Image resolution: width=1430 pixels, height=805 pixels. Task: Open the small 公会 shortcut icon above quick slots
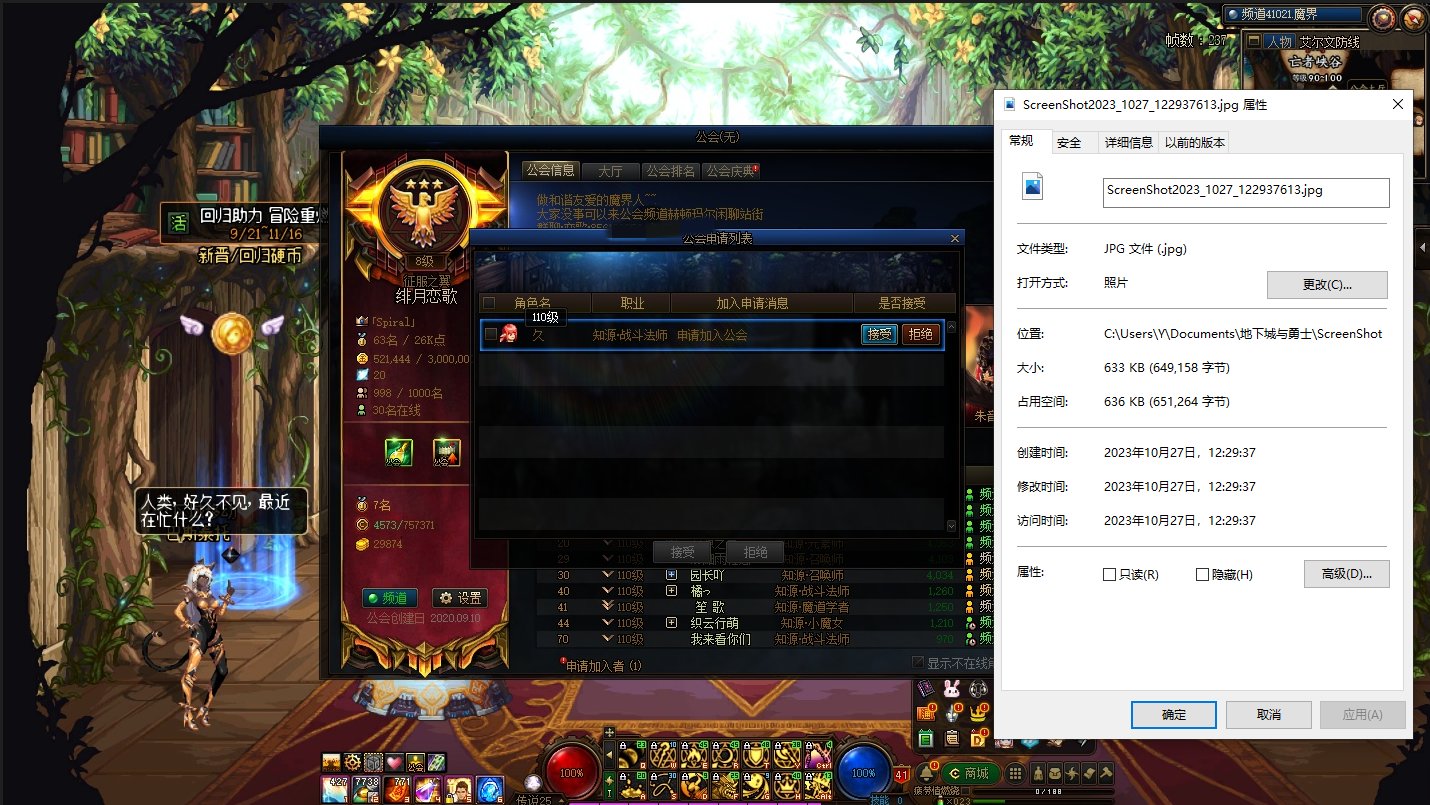click(x=415, y=763)
